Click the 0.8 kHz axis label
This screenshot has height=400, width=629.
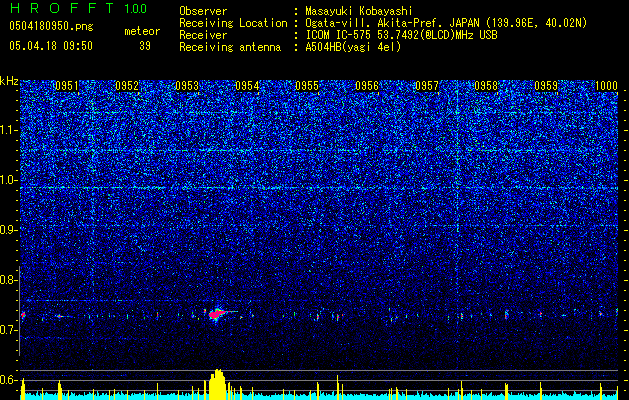tap(8, 280)
